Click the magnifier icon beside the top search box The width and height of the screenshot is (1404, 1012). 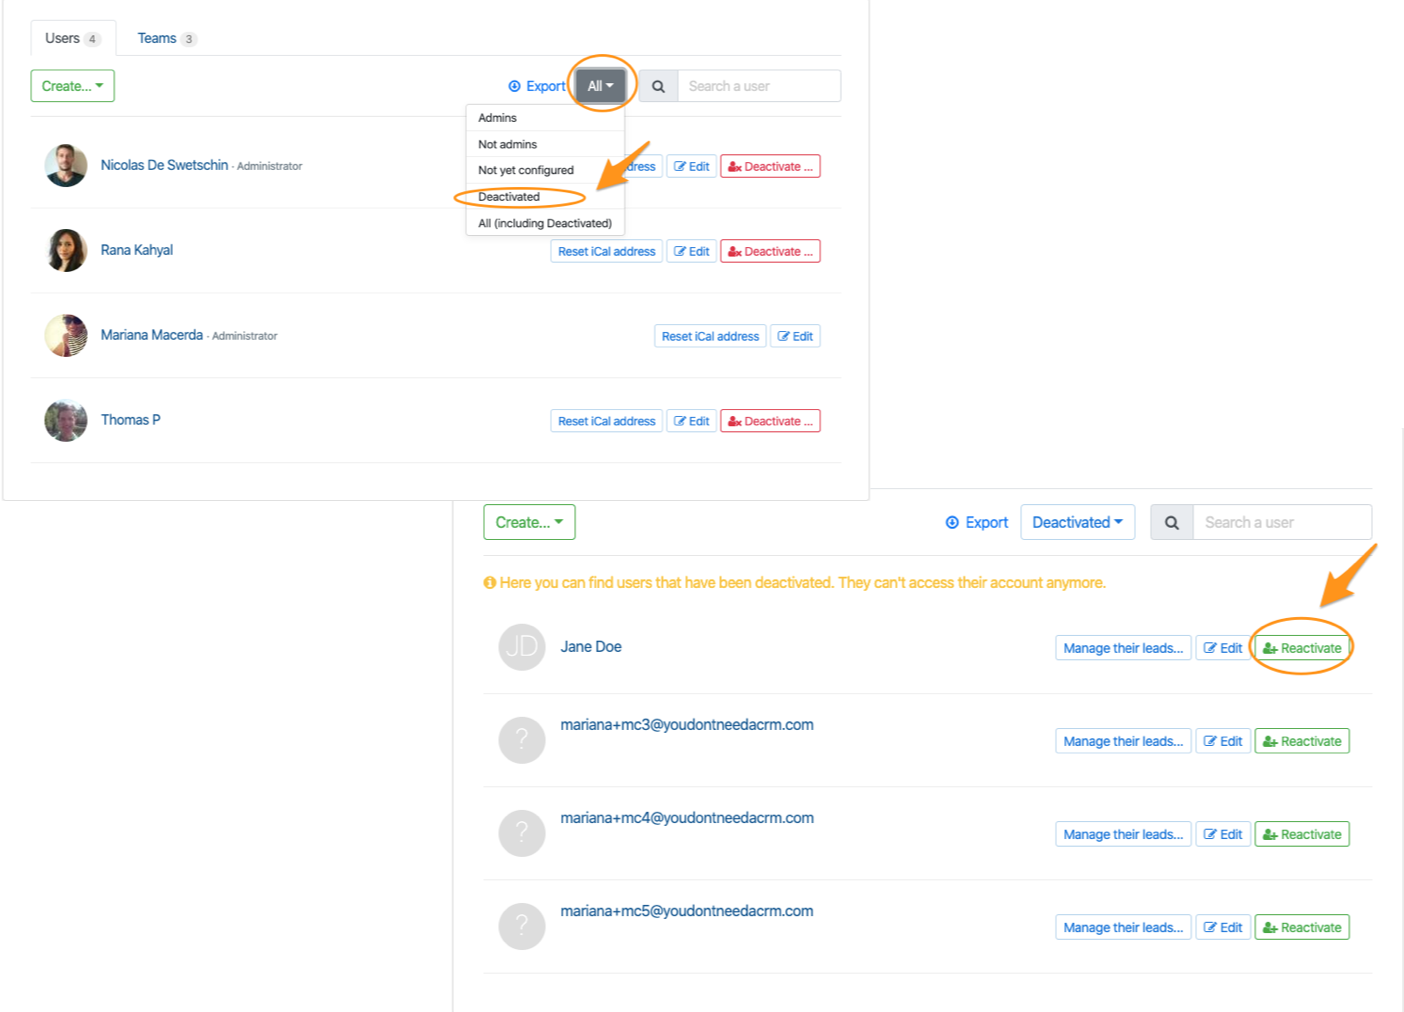tap(658, 87)
